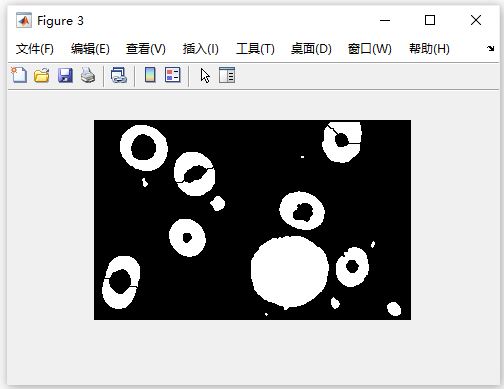Screen dimensions: 504x389
Task: Open the 工具(T) menu
Action: (255, 49)
